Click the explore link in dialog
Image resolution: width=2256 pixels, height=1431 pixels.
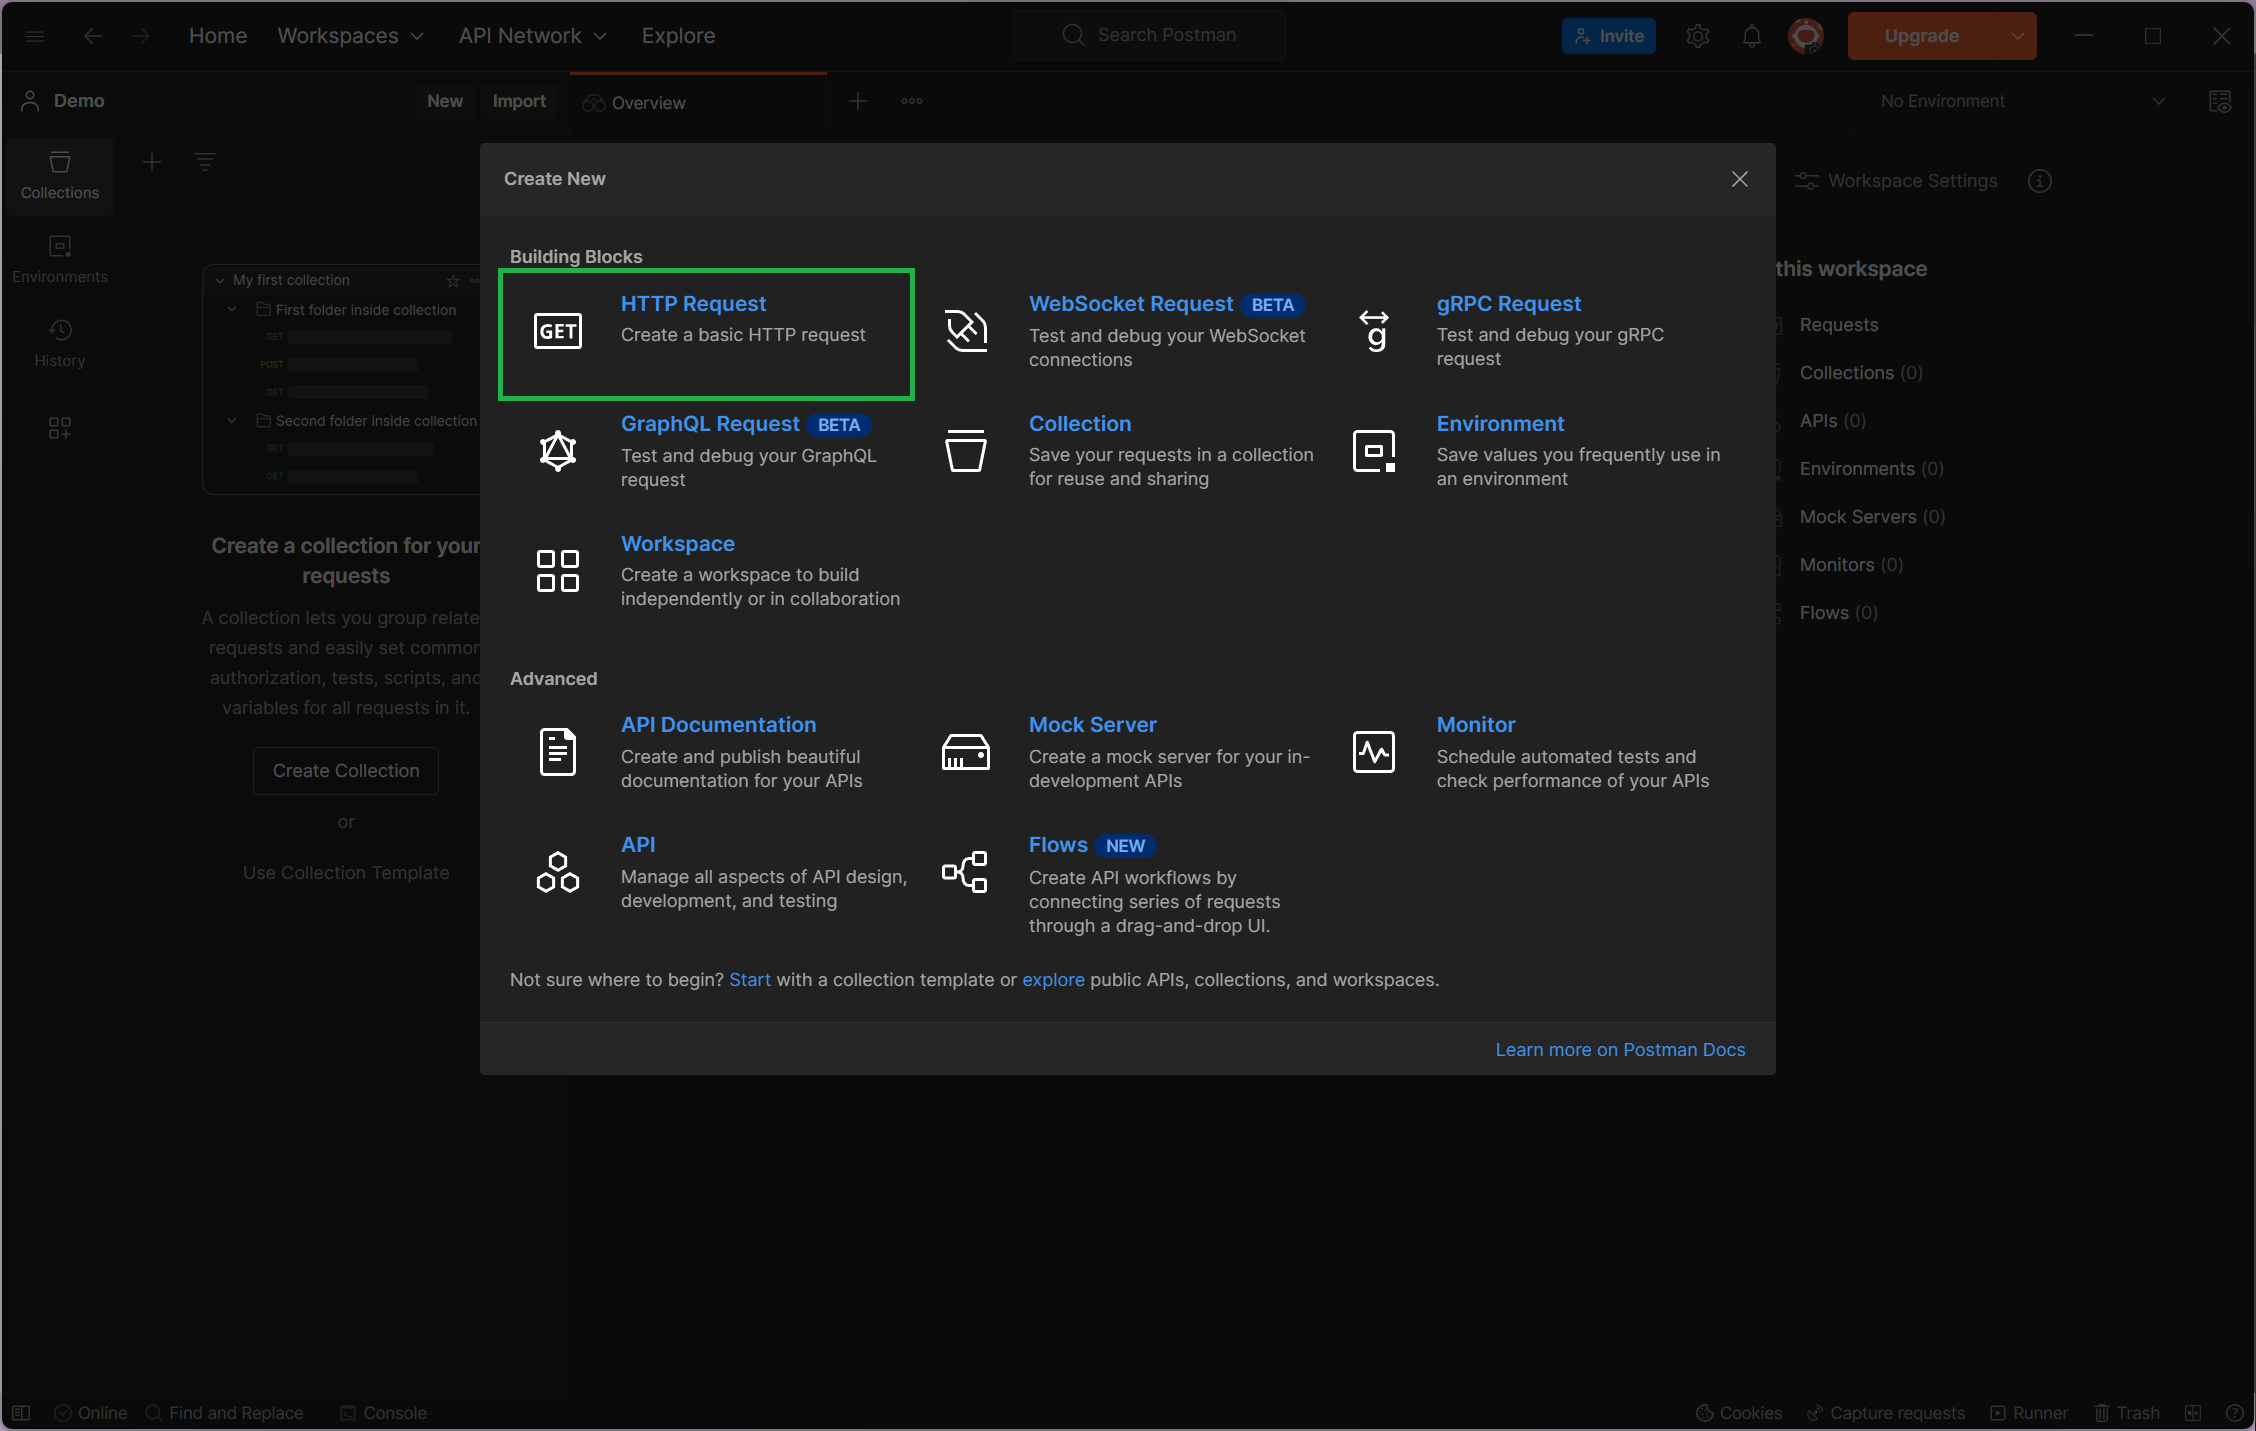1053,980
